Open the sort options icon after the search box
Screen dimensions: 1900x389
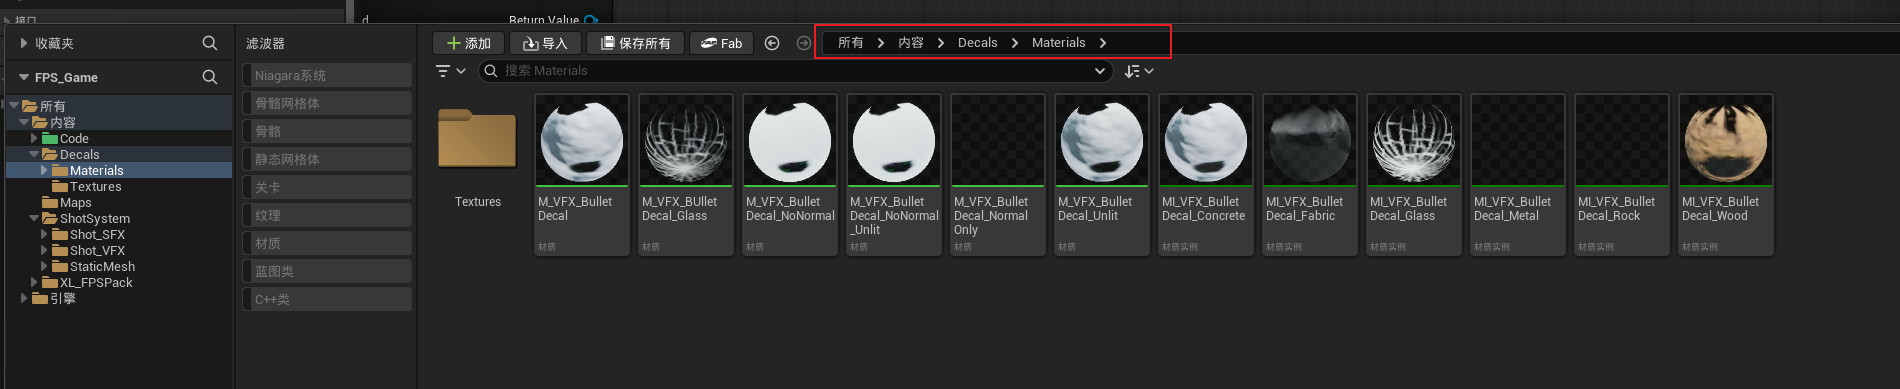tap(1139, 71)
